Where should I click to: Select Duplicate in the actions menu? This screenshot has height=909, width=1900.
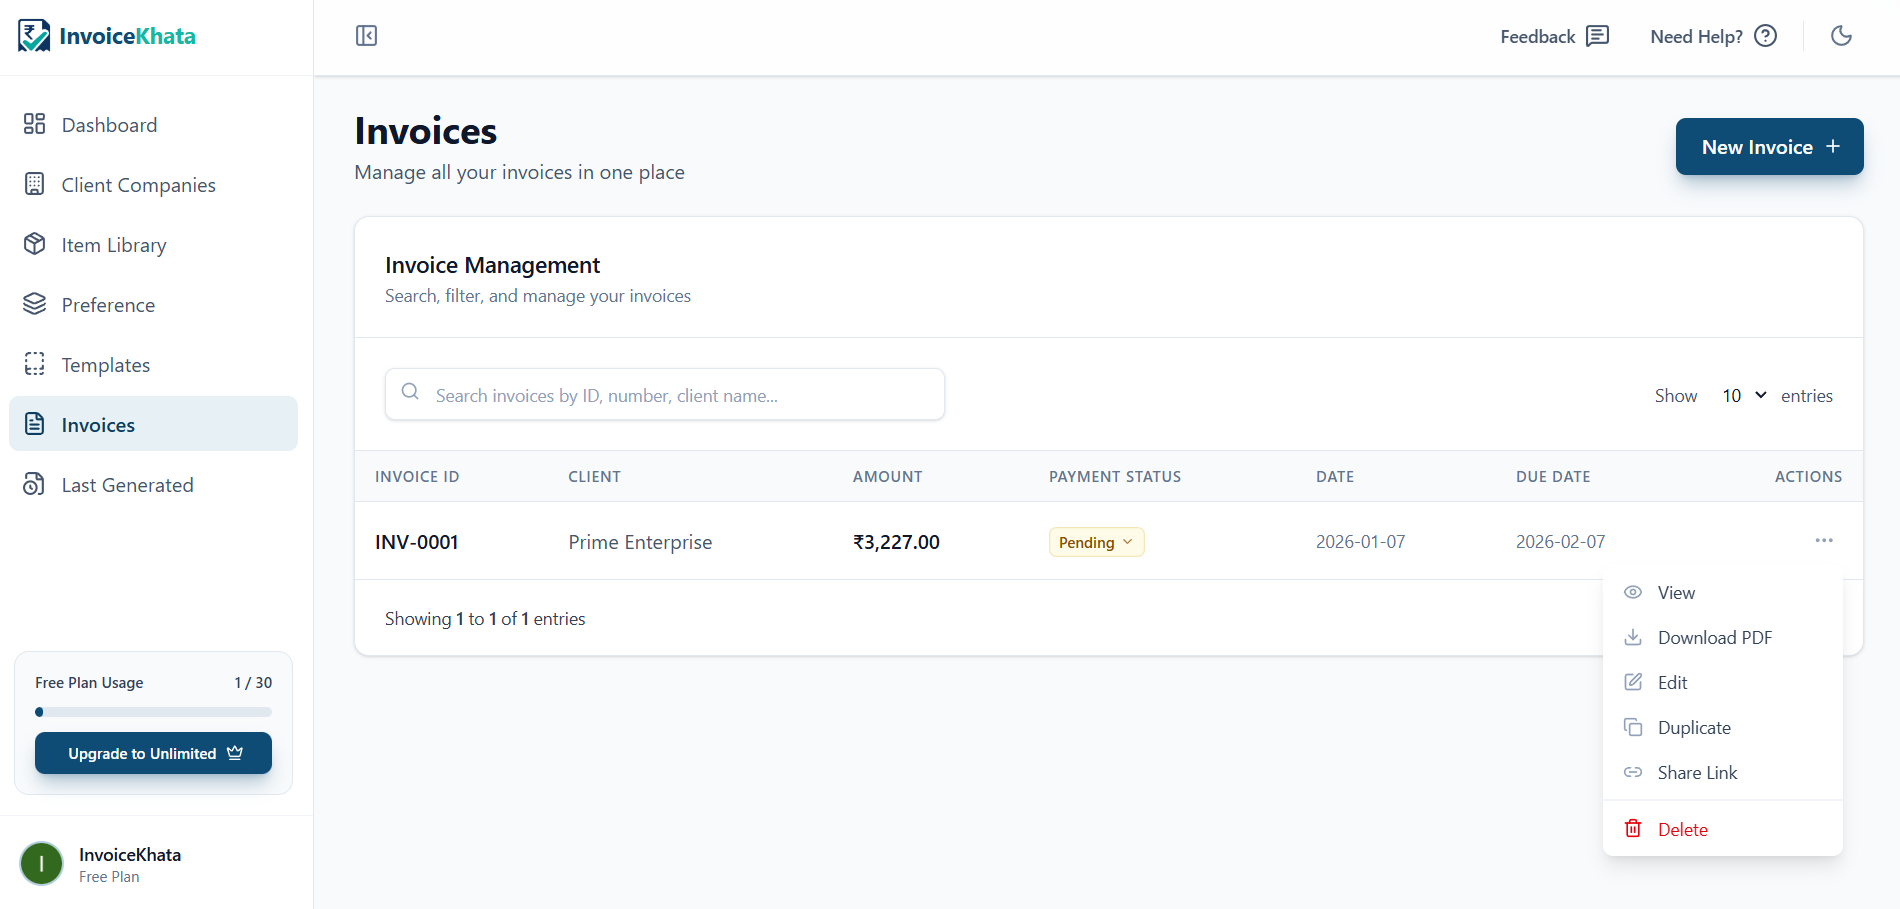(x=1694, y=727)
